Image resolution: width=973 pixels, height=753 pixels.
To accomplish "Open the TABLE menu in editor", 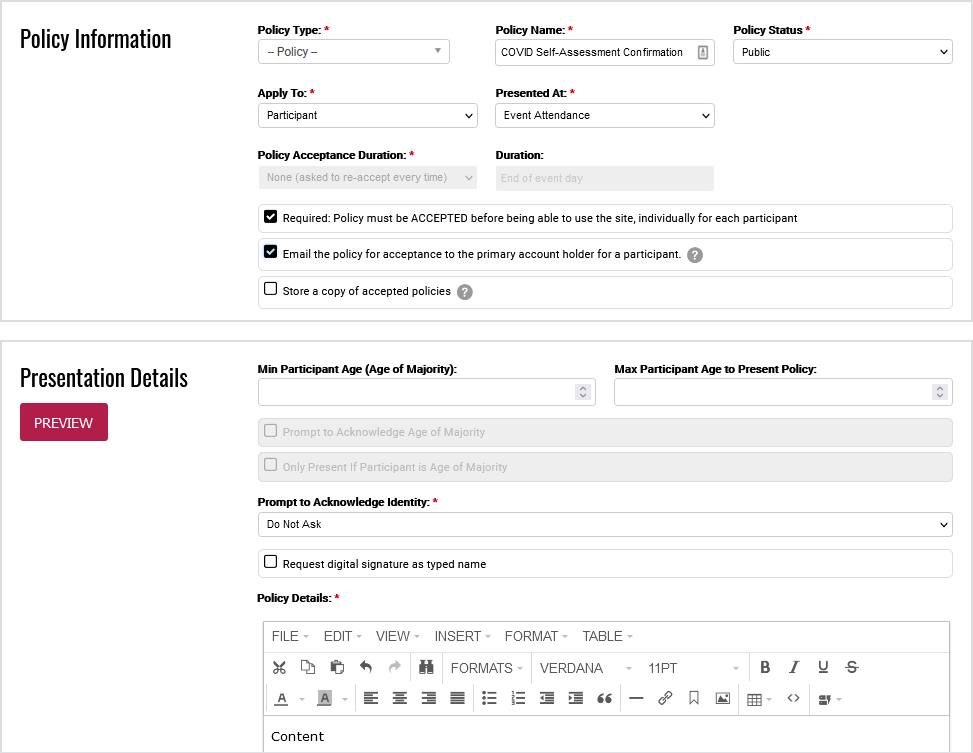I will coord(607,636).
